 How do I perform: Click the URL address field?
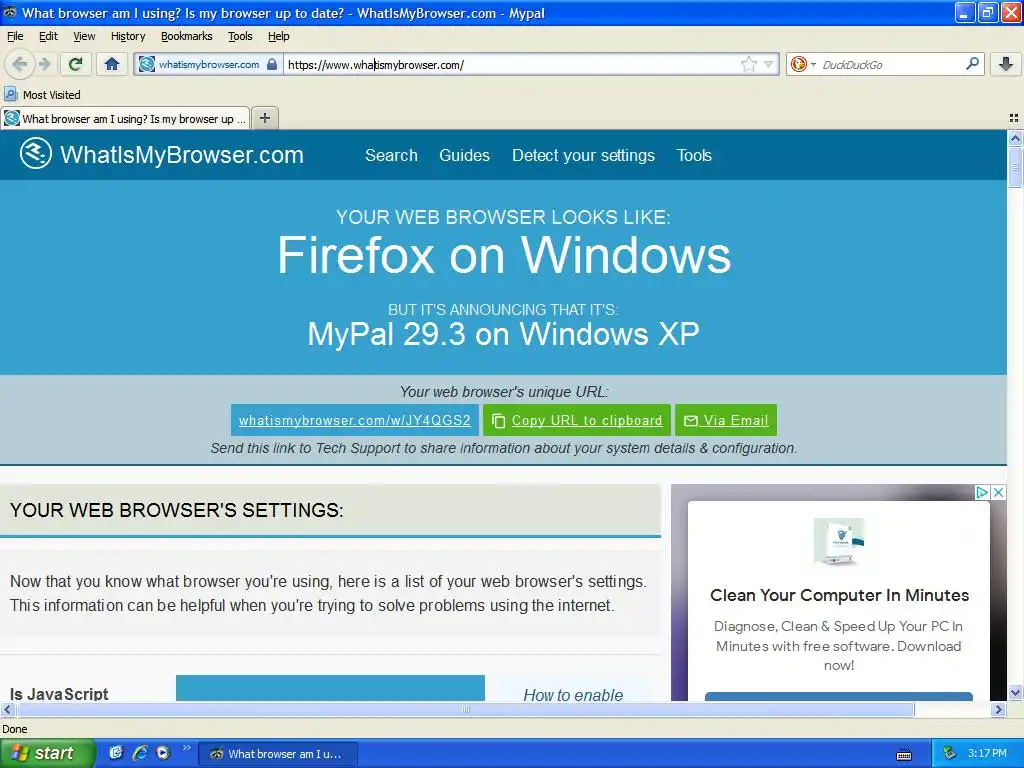pos(512,64)
